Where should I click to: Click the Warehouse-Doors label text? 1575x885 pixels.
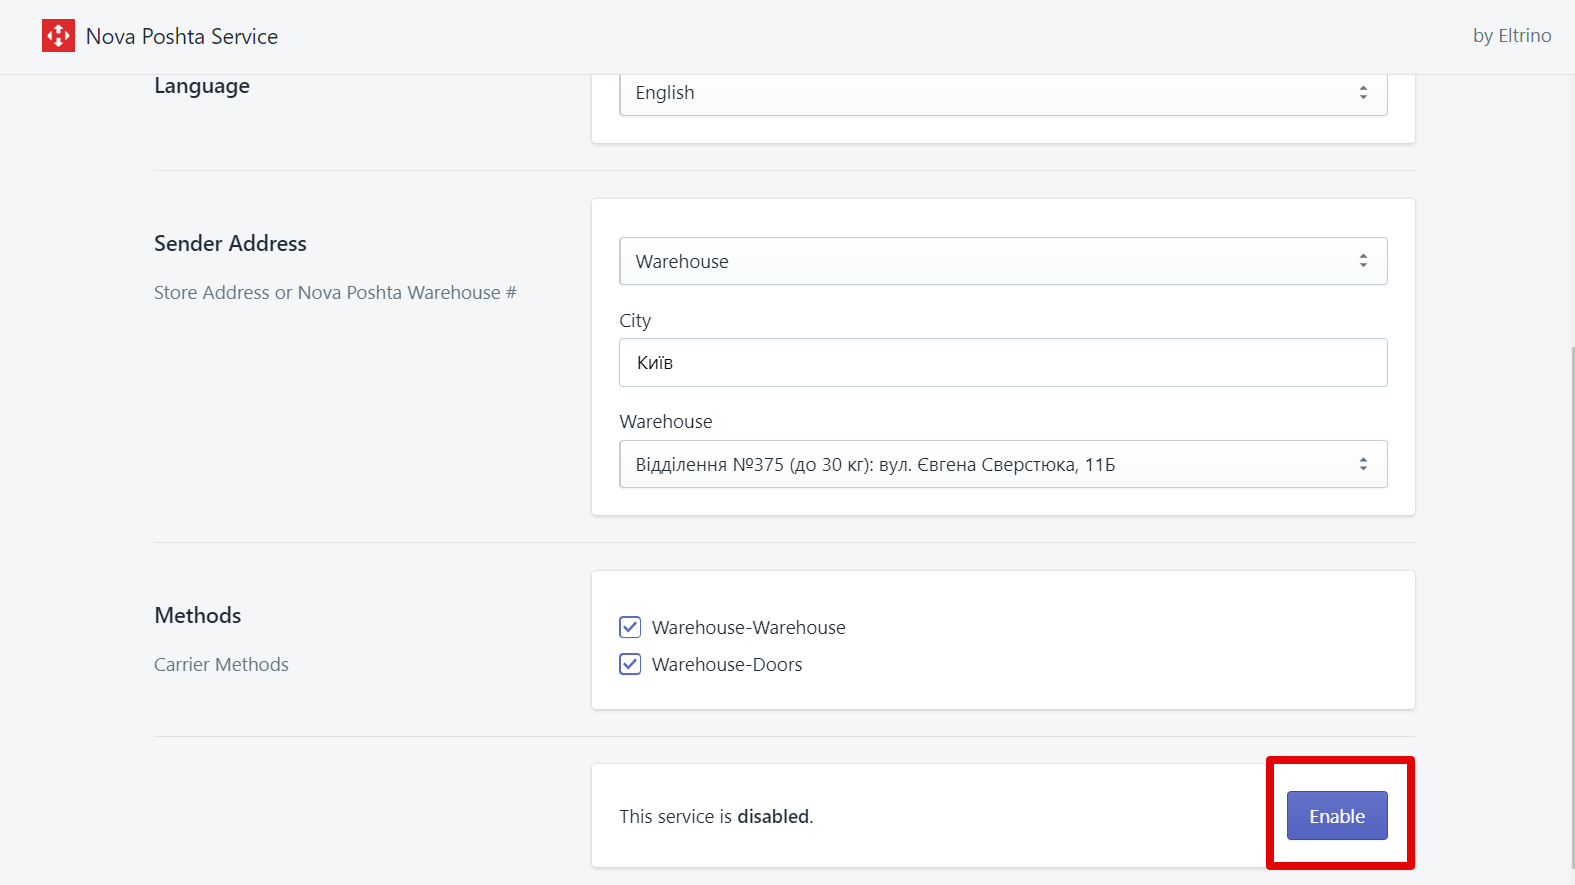tap(727, 665)
